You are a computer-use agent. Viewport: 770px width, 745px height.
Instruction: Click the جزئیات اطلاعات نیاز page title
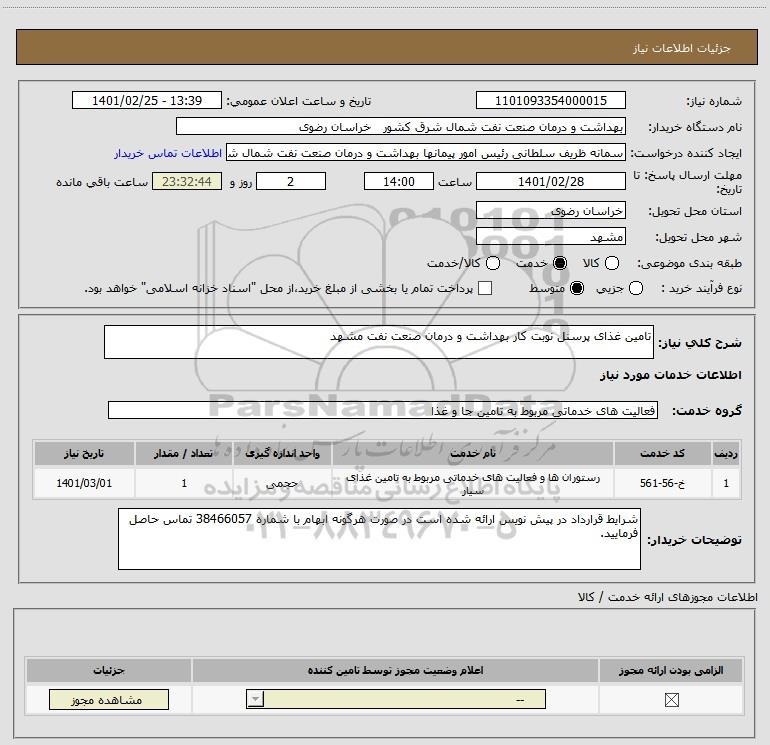click(x=681, y=48)
